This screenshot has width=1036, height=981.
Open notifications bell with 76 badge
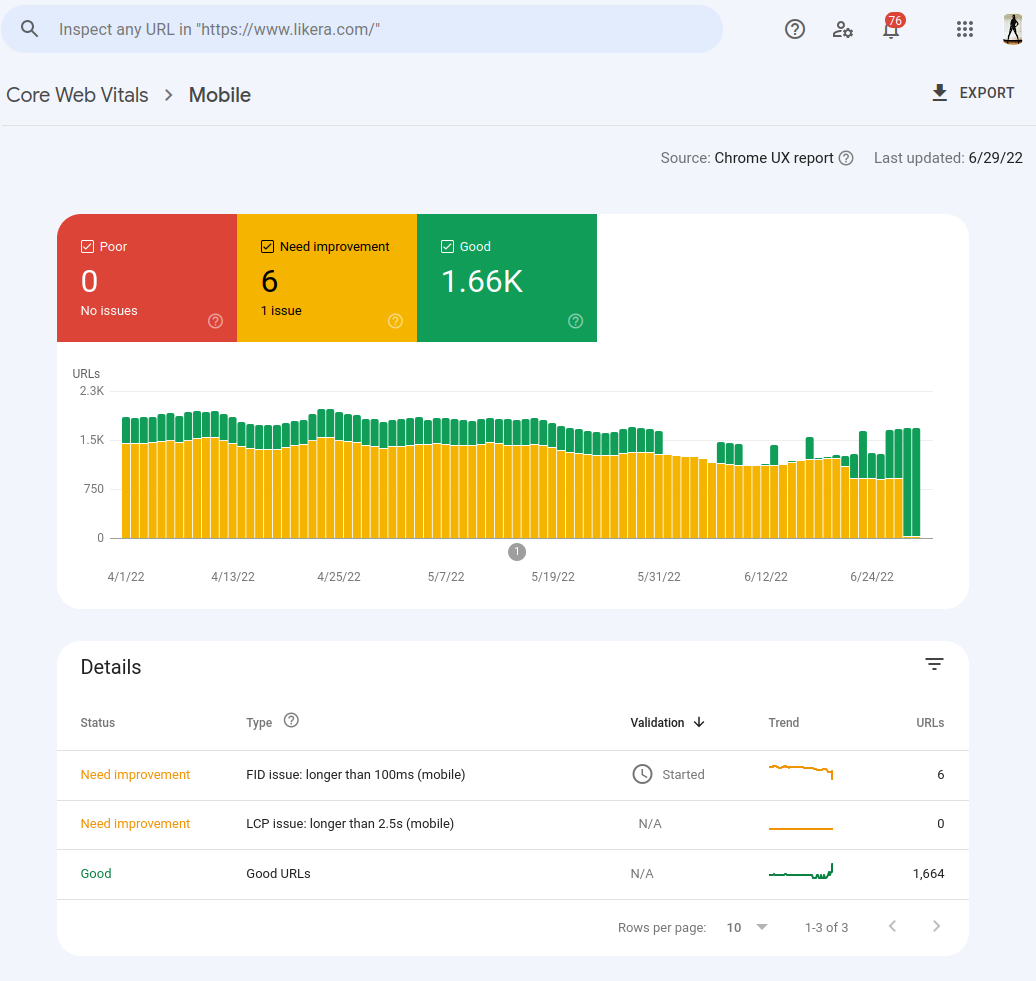coord(891,29)
